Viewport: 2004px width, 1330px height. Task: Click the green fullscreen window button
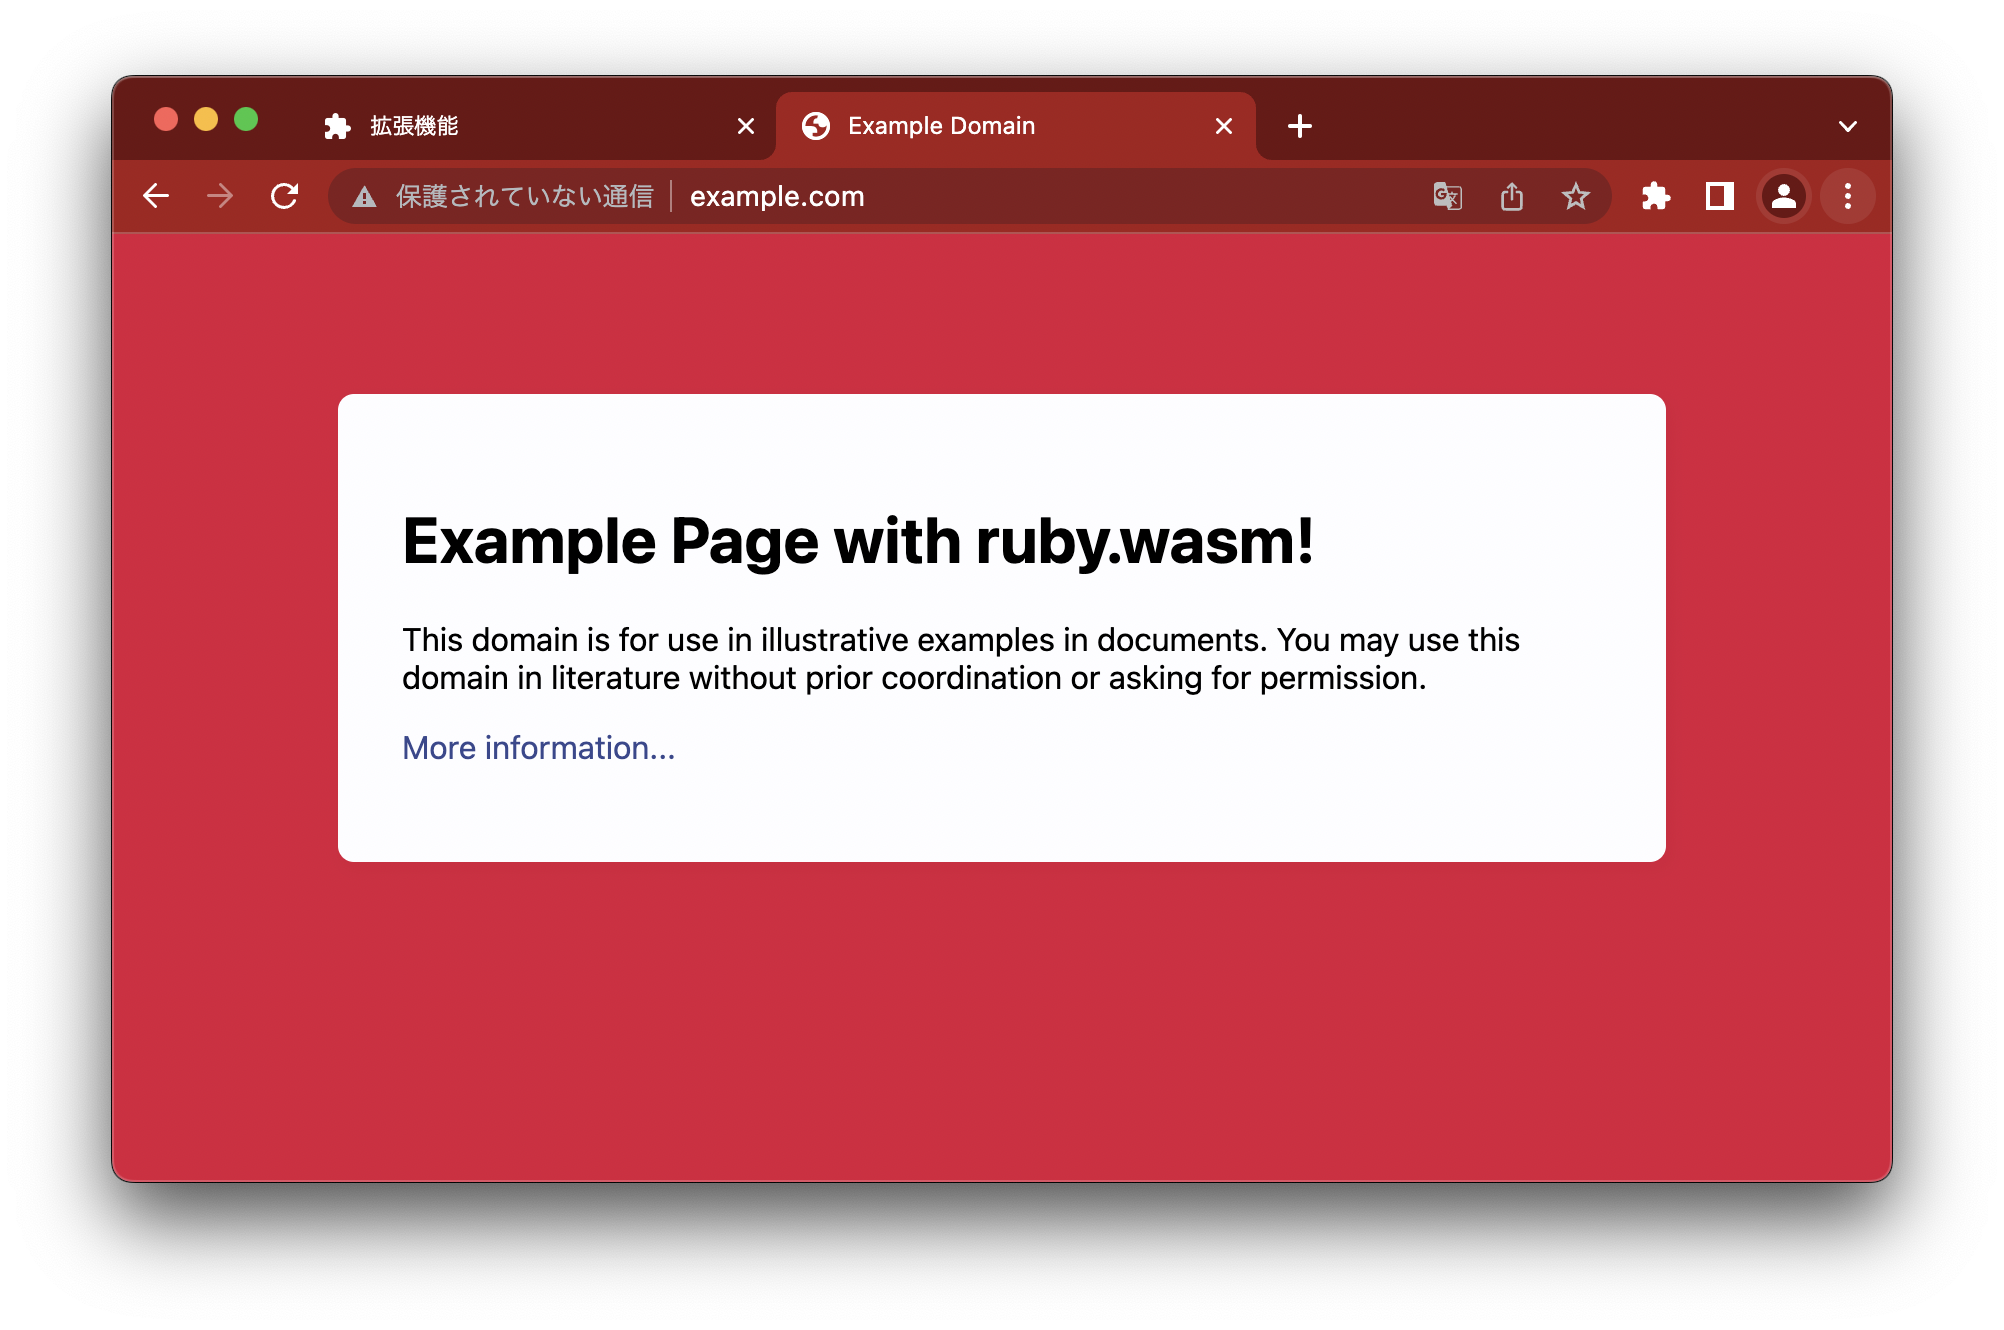(x=246, y=120)
